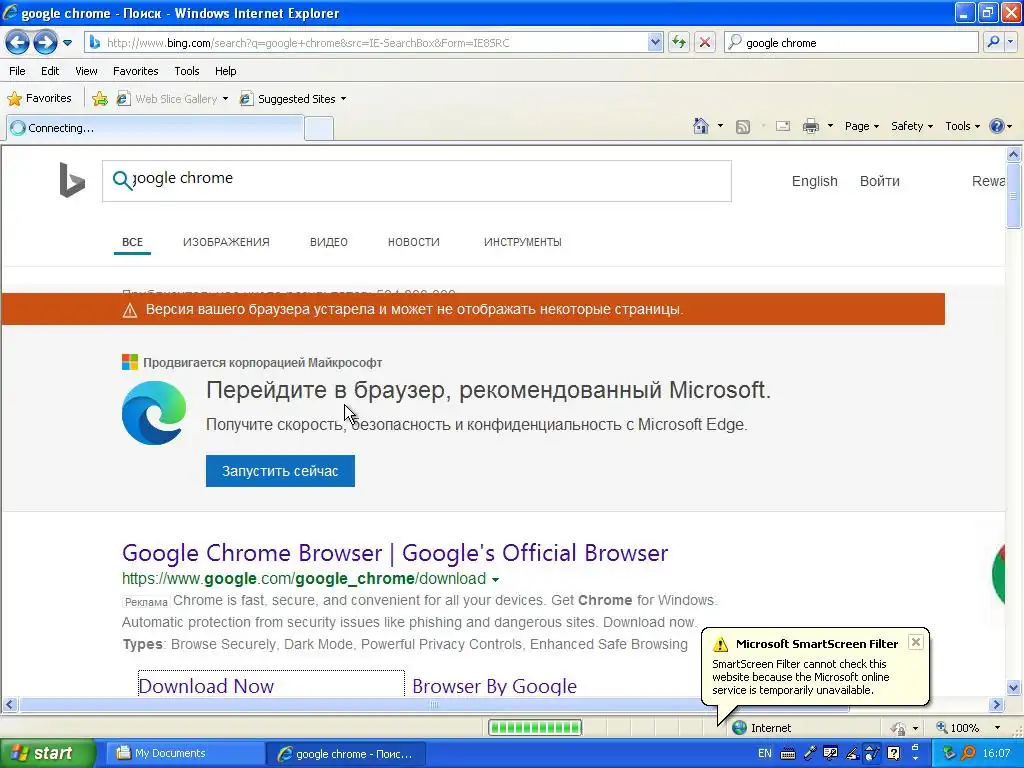Stop page loading with the red X
1024x768 pixels.
(705, 42)
